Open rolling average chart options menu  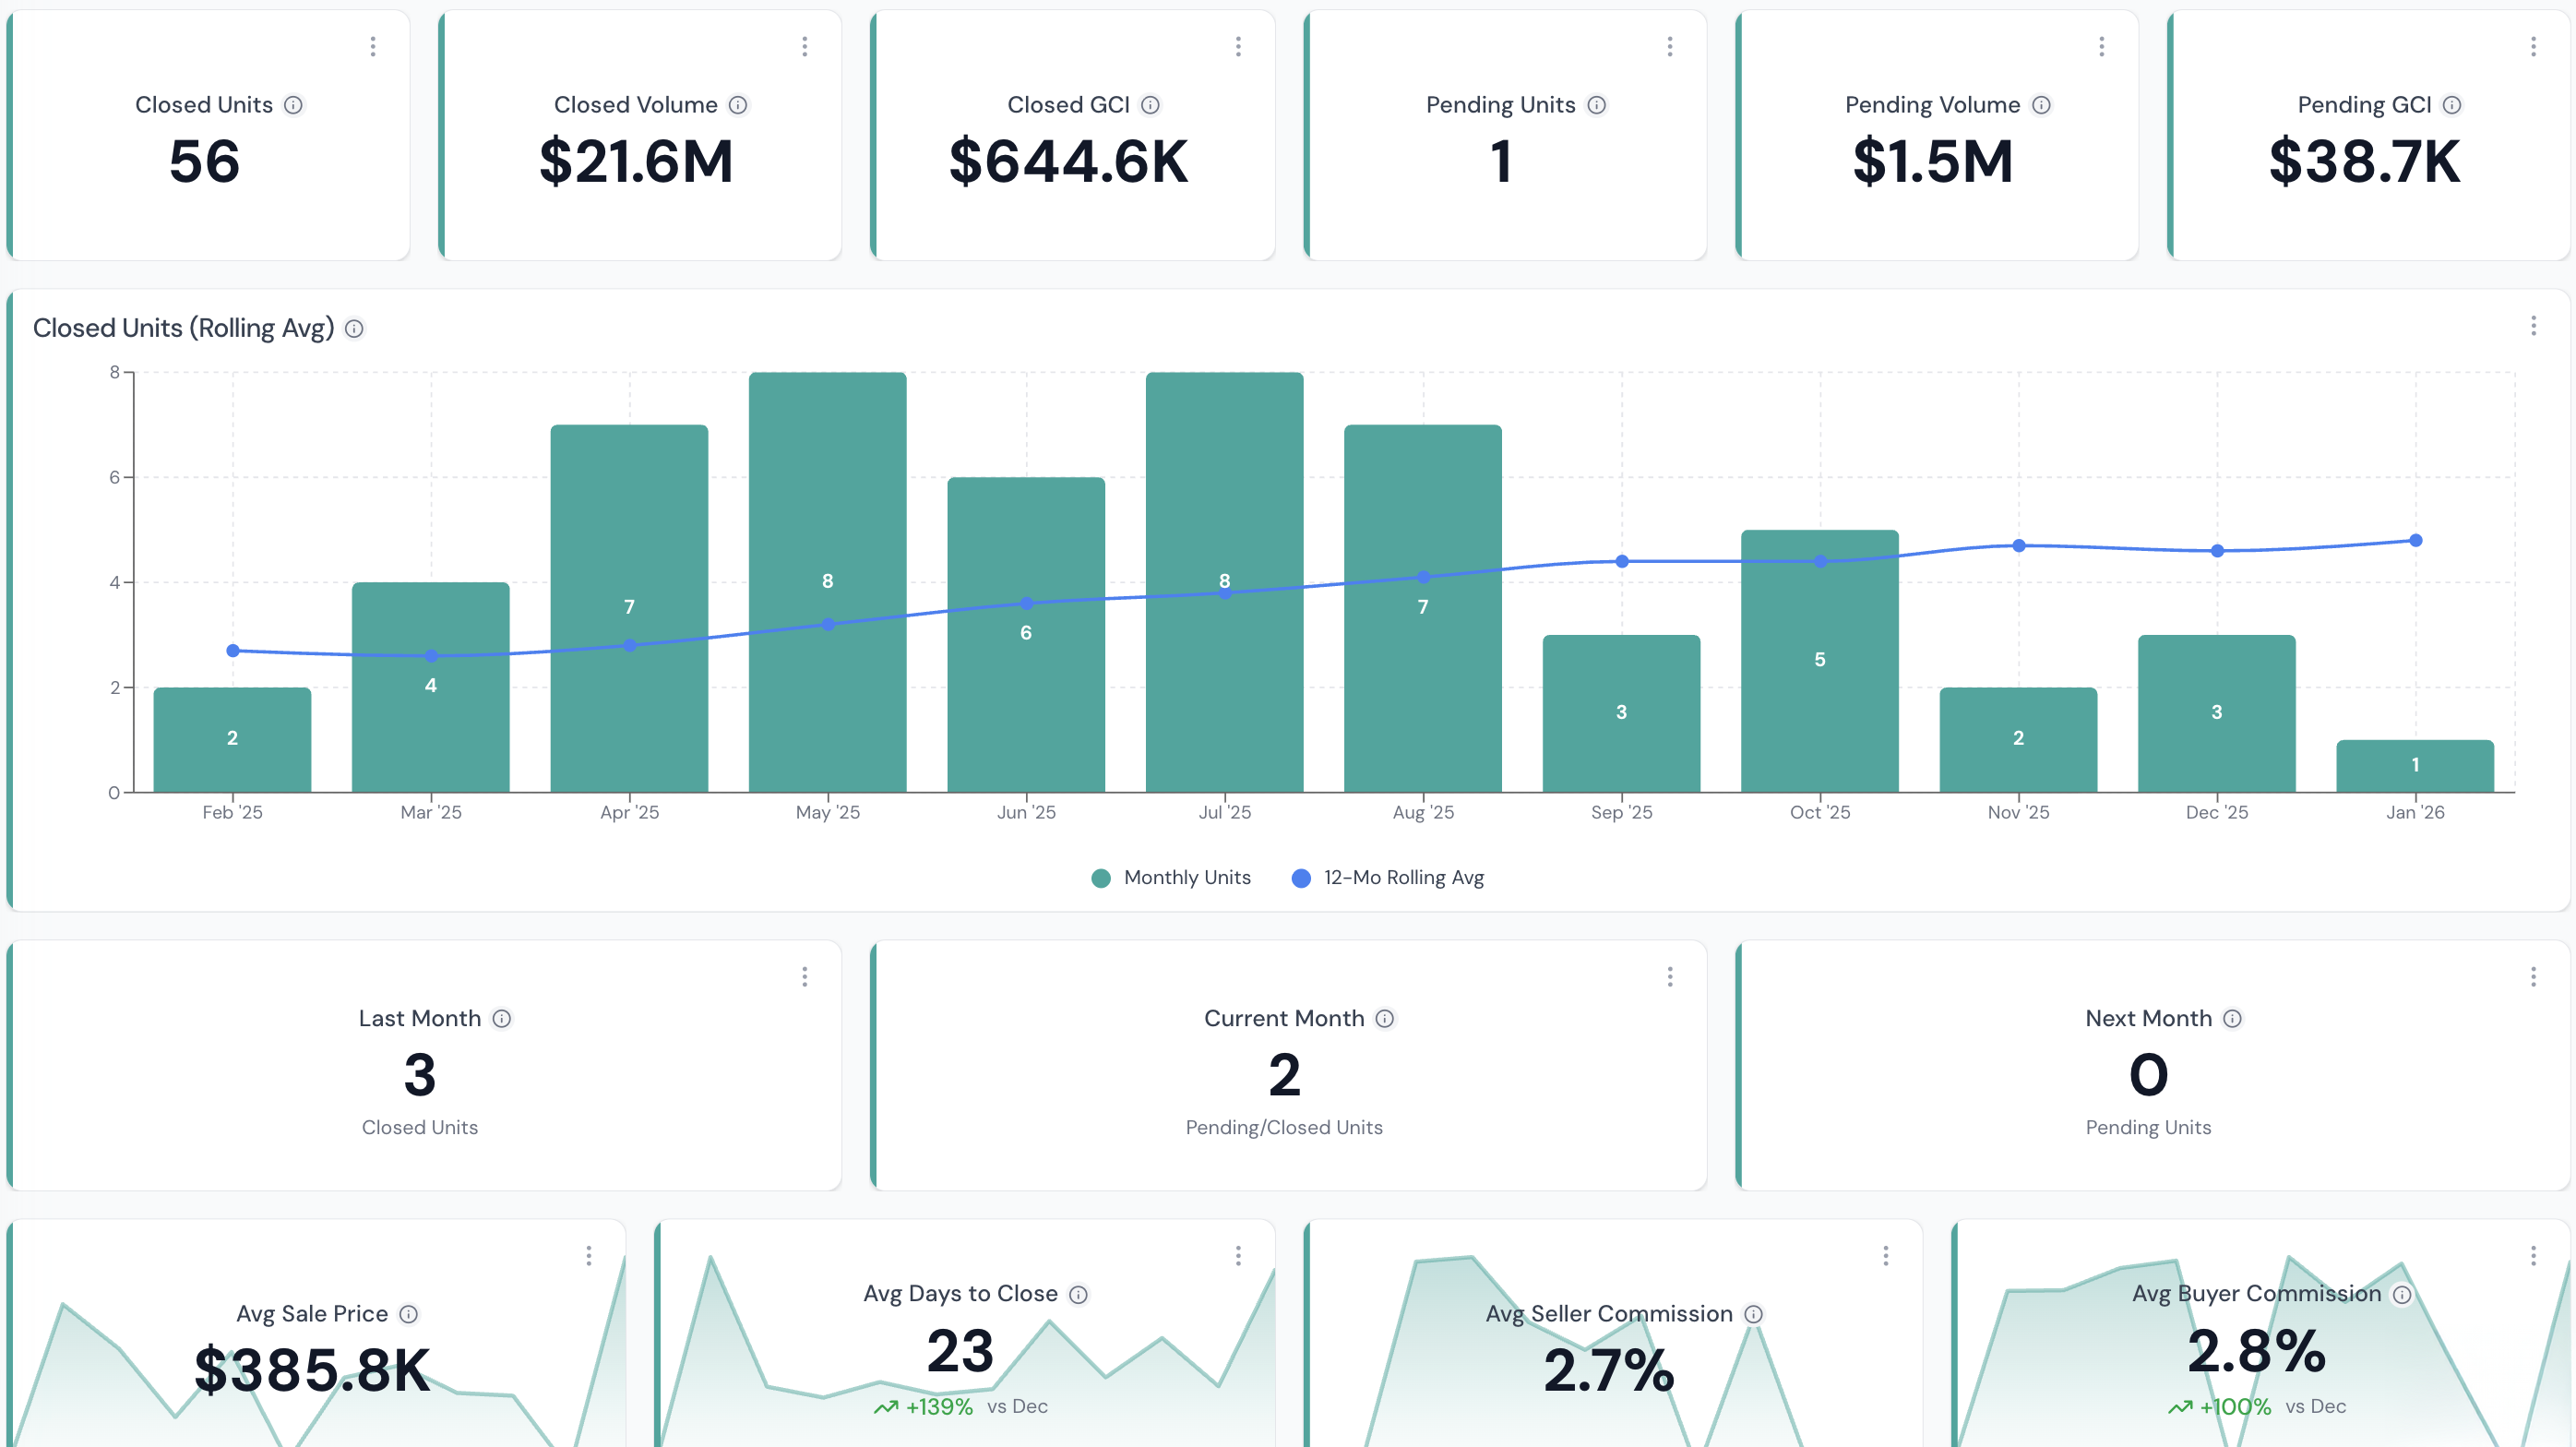(x=2533, y=326)
